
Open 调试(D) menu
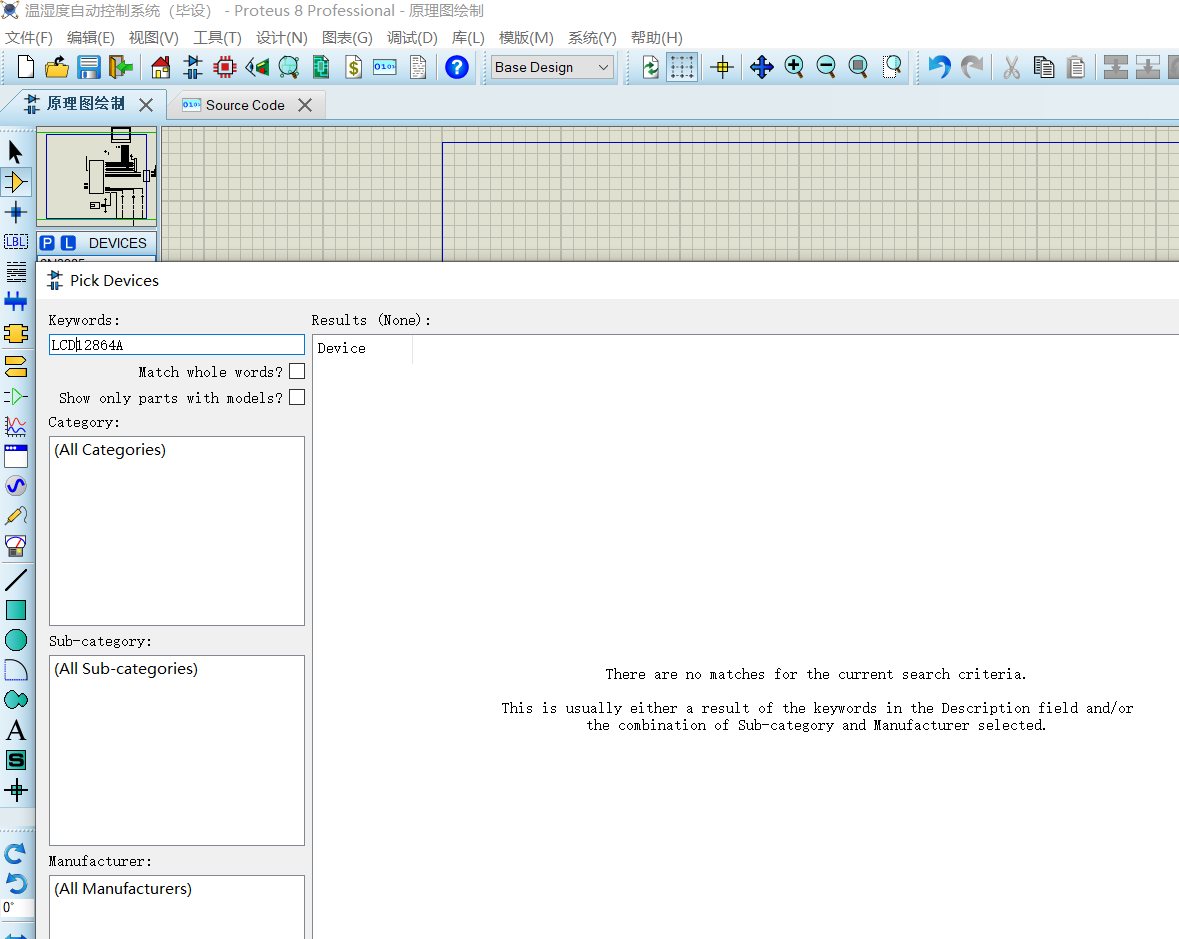pos(412,38)
